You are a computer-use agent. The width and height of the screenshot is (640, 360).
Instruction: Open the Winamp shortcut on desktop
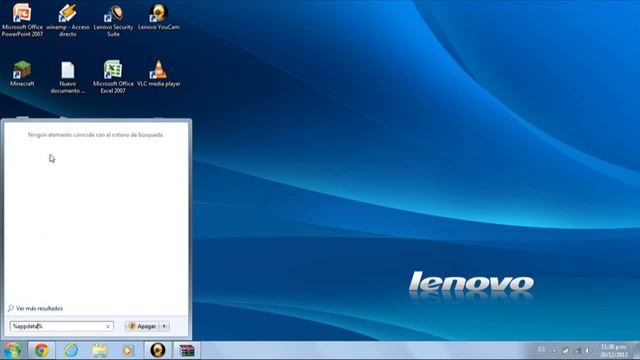tap(68, 20)
